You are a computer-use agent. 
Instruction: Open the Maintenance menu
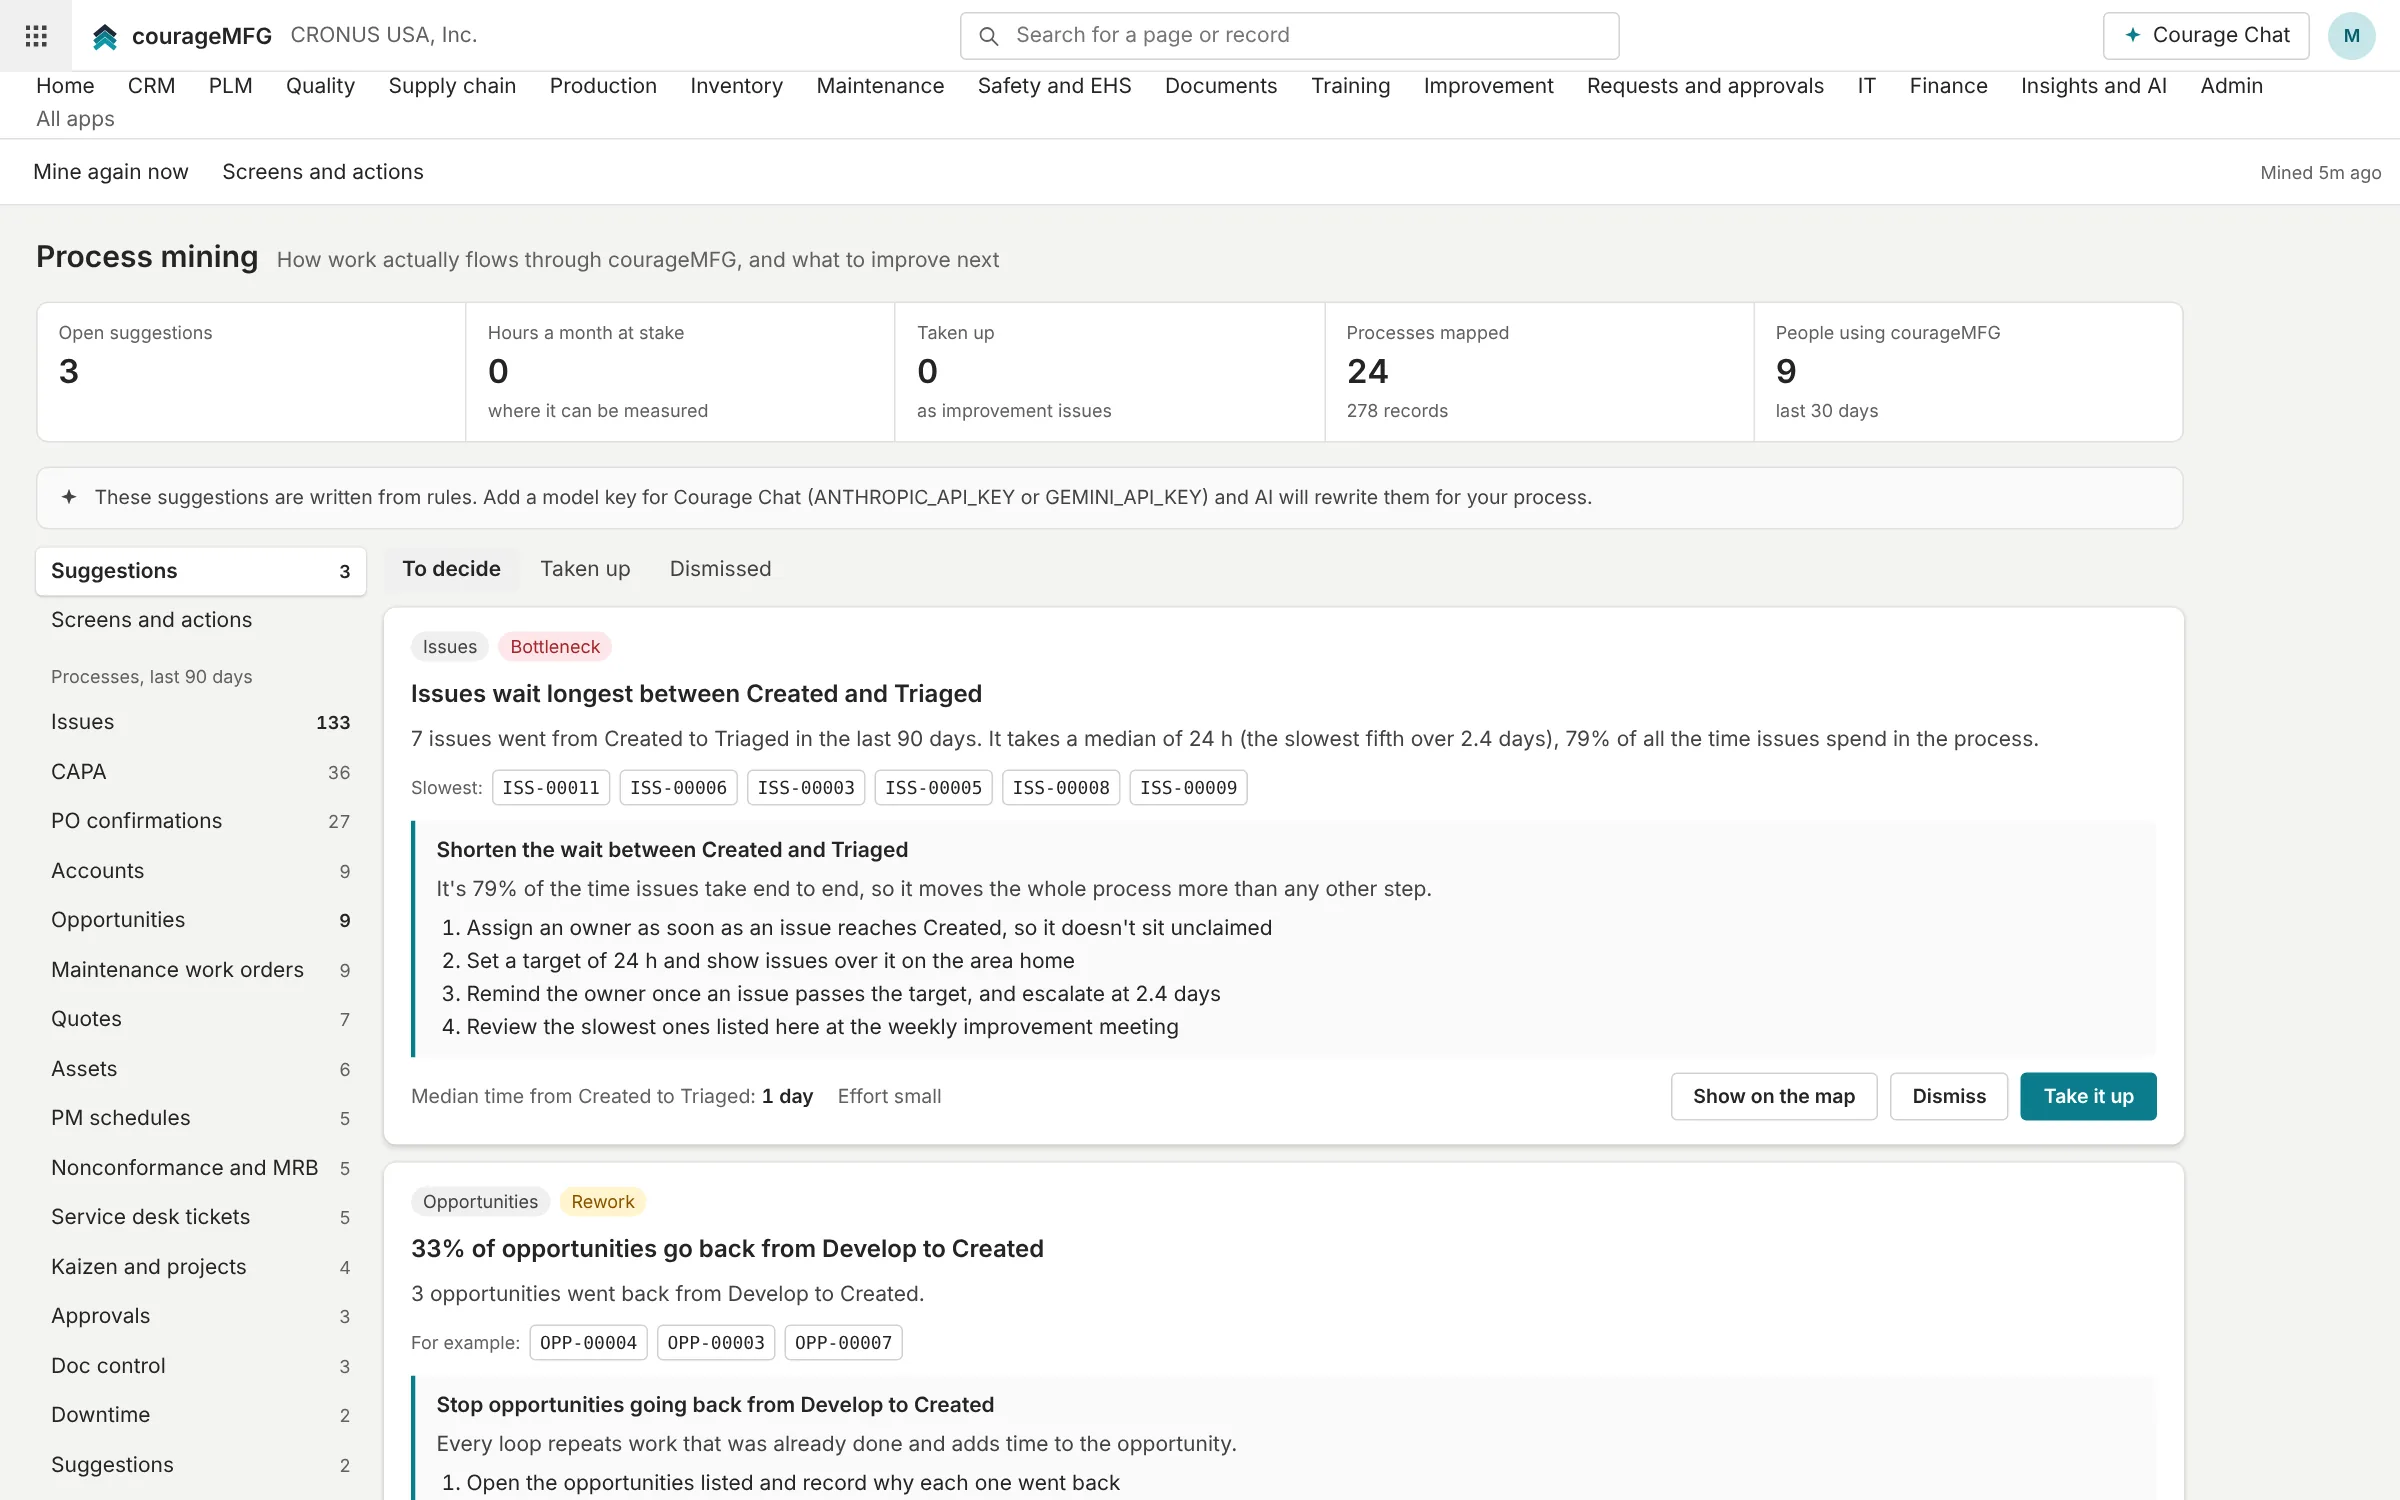pos(880,86)
